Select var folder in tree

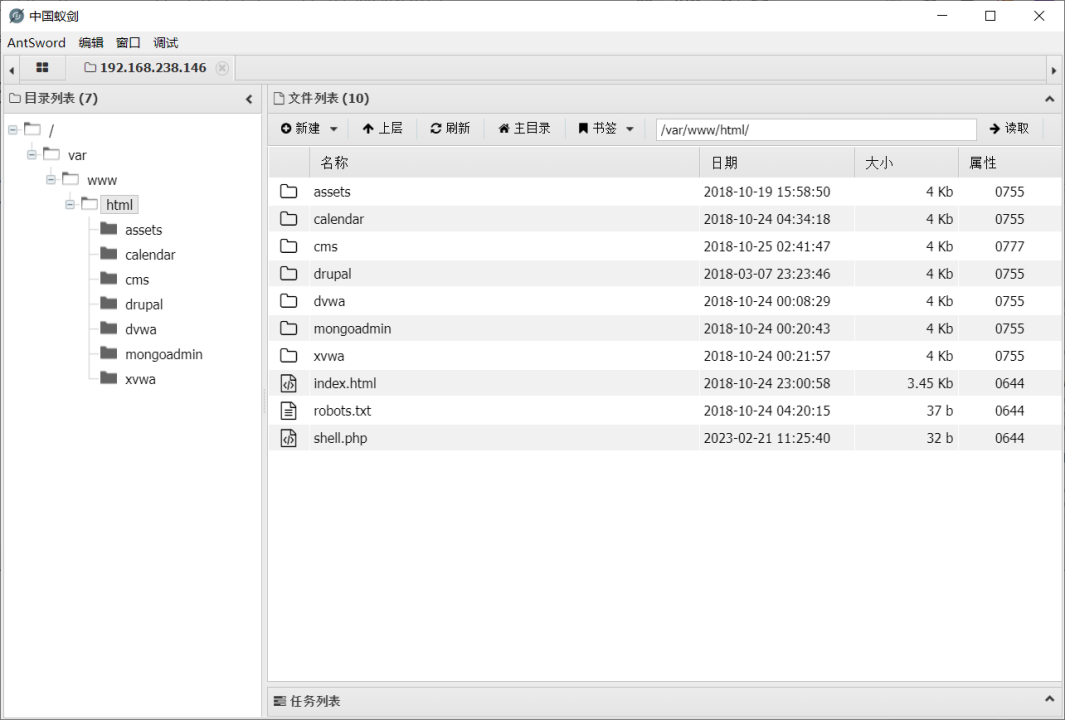click(x=77, y=156)
